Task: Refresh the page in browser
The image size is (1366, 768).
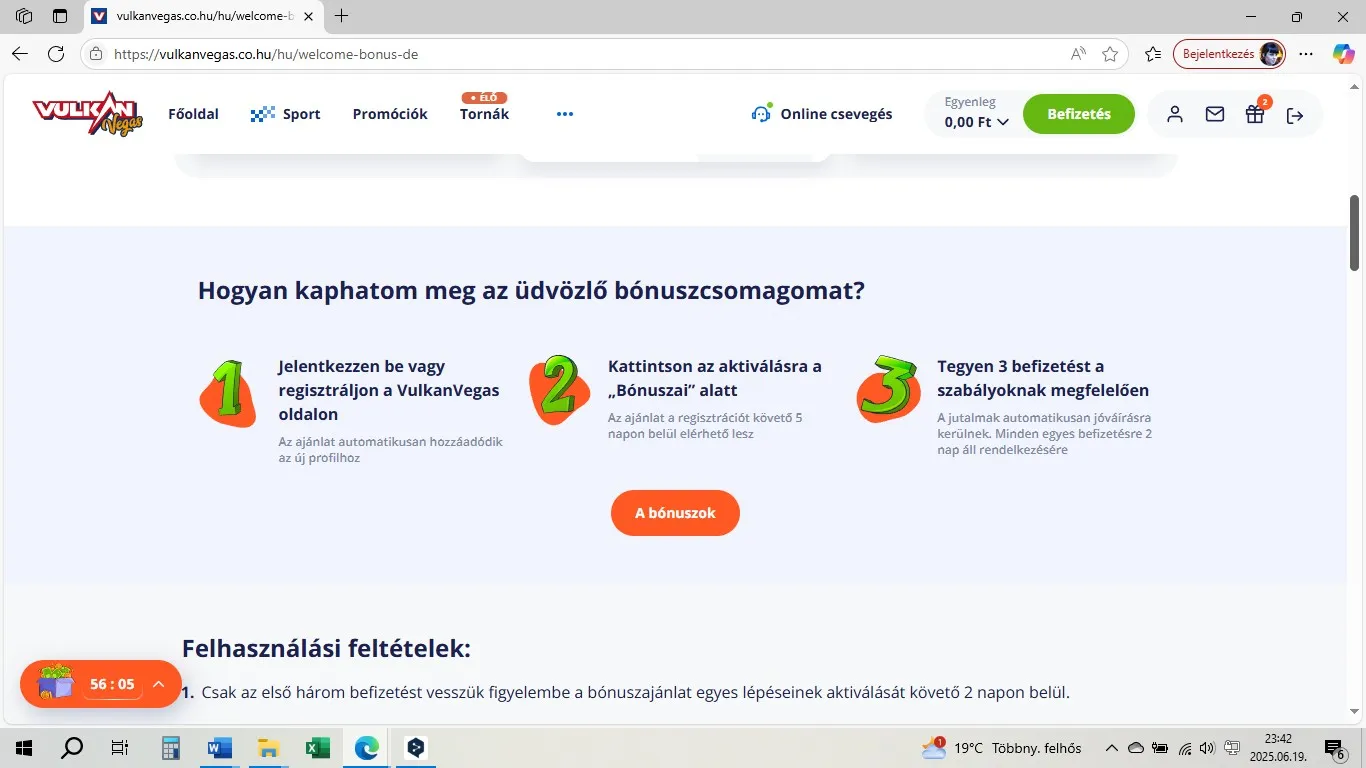Action: click(x=56, y=54)
